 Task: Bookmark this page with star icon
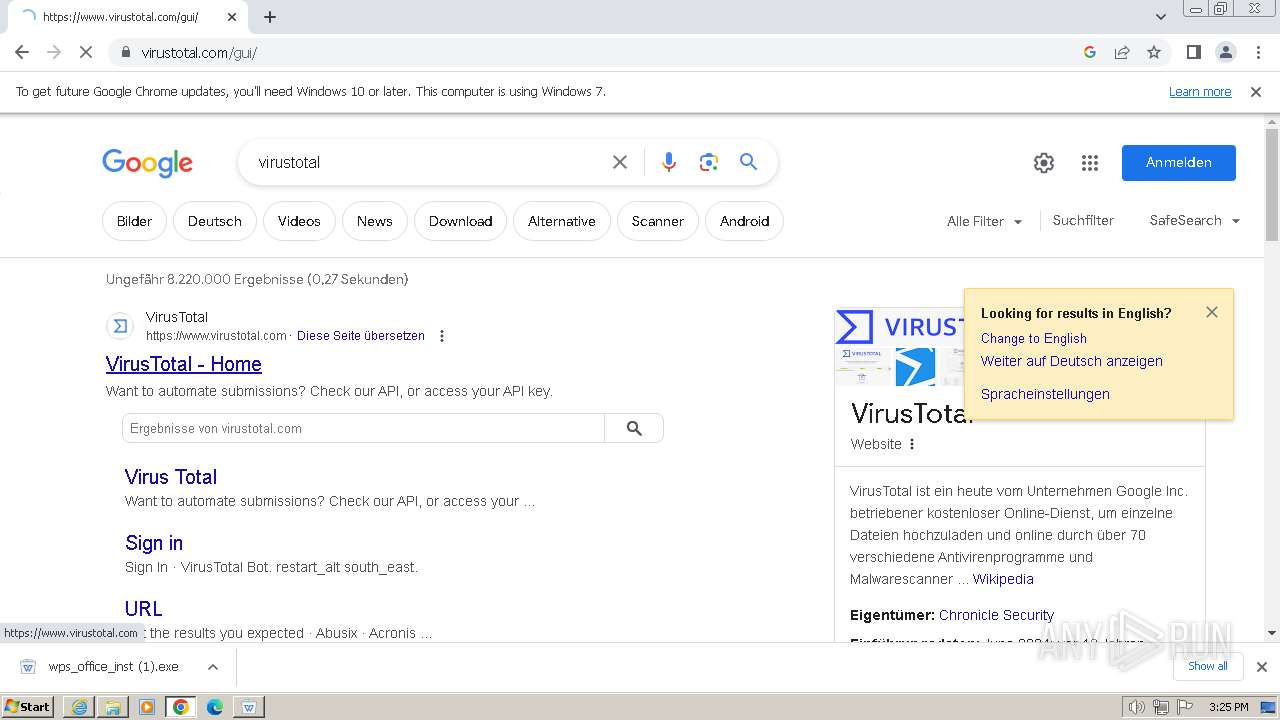click(x=1154, y=52)
